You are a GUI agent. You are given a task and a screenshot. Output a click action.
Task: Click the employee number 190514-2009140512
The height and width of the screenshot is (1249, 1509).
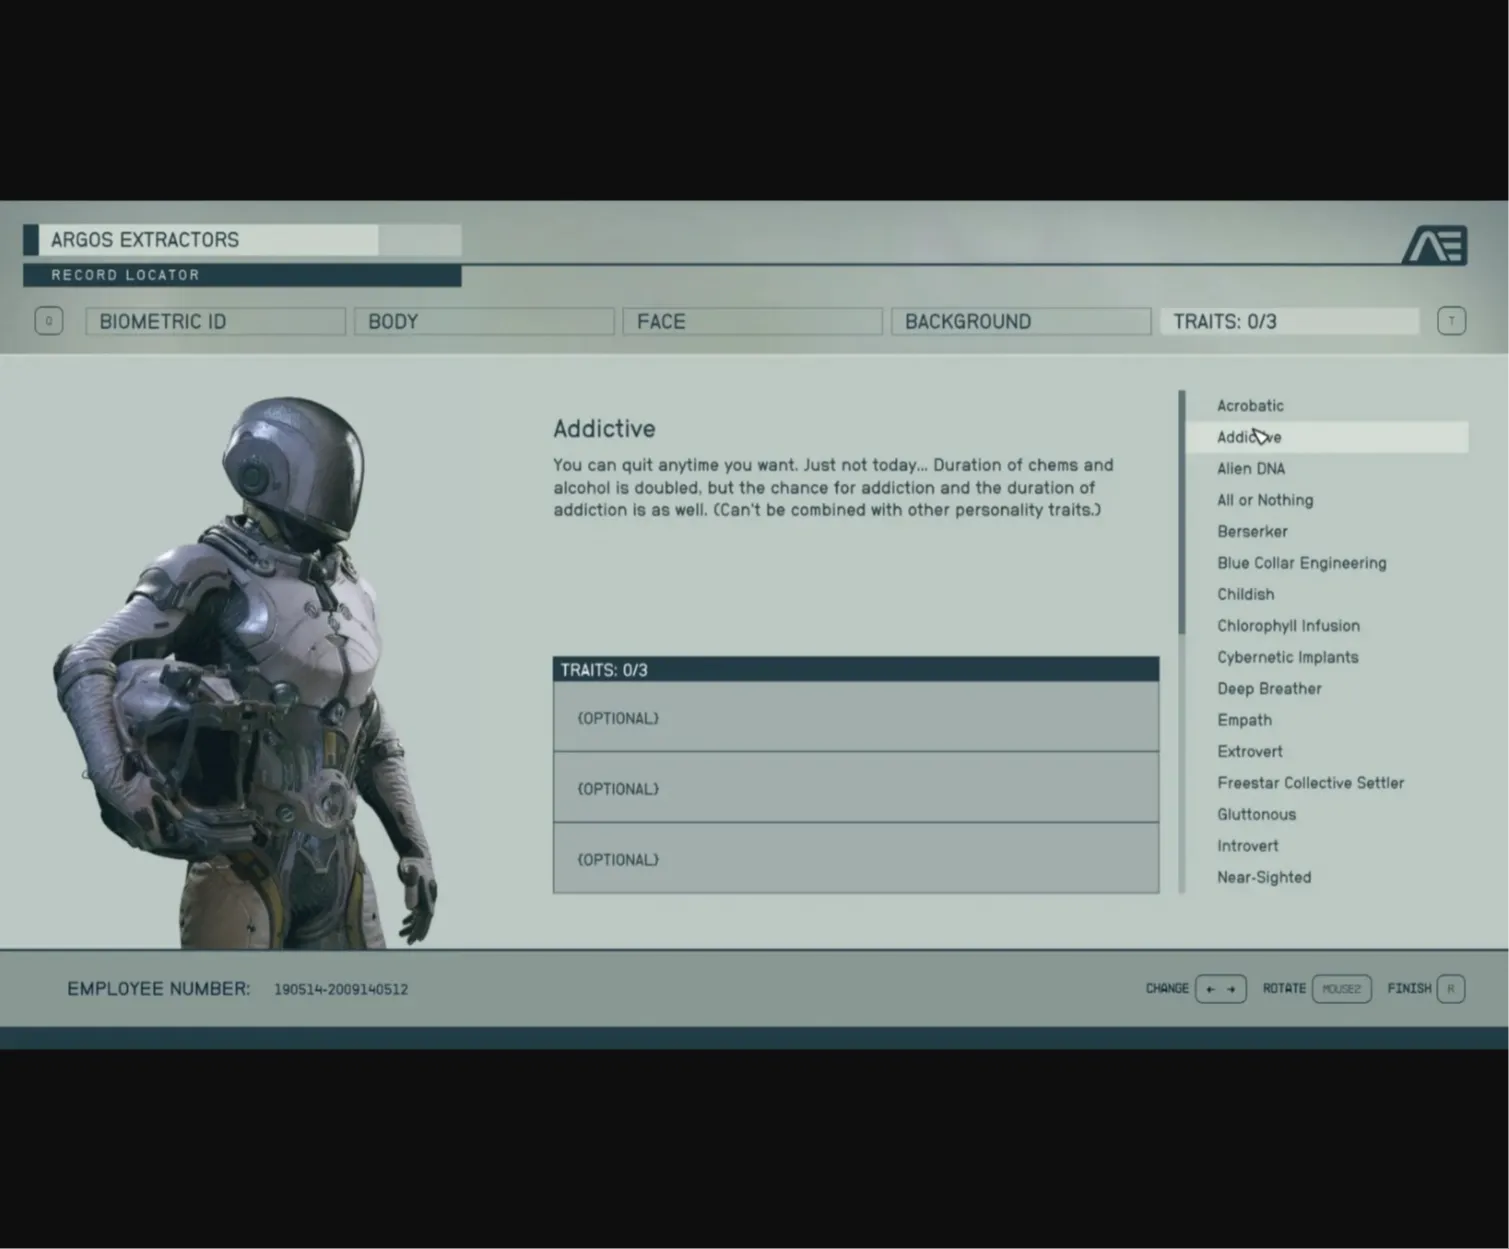tap(341, 990)
